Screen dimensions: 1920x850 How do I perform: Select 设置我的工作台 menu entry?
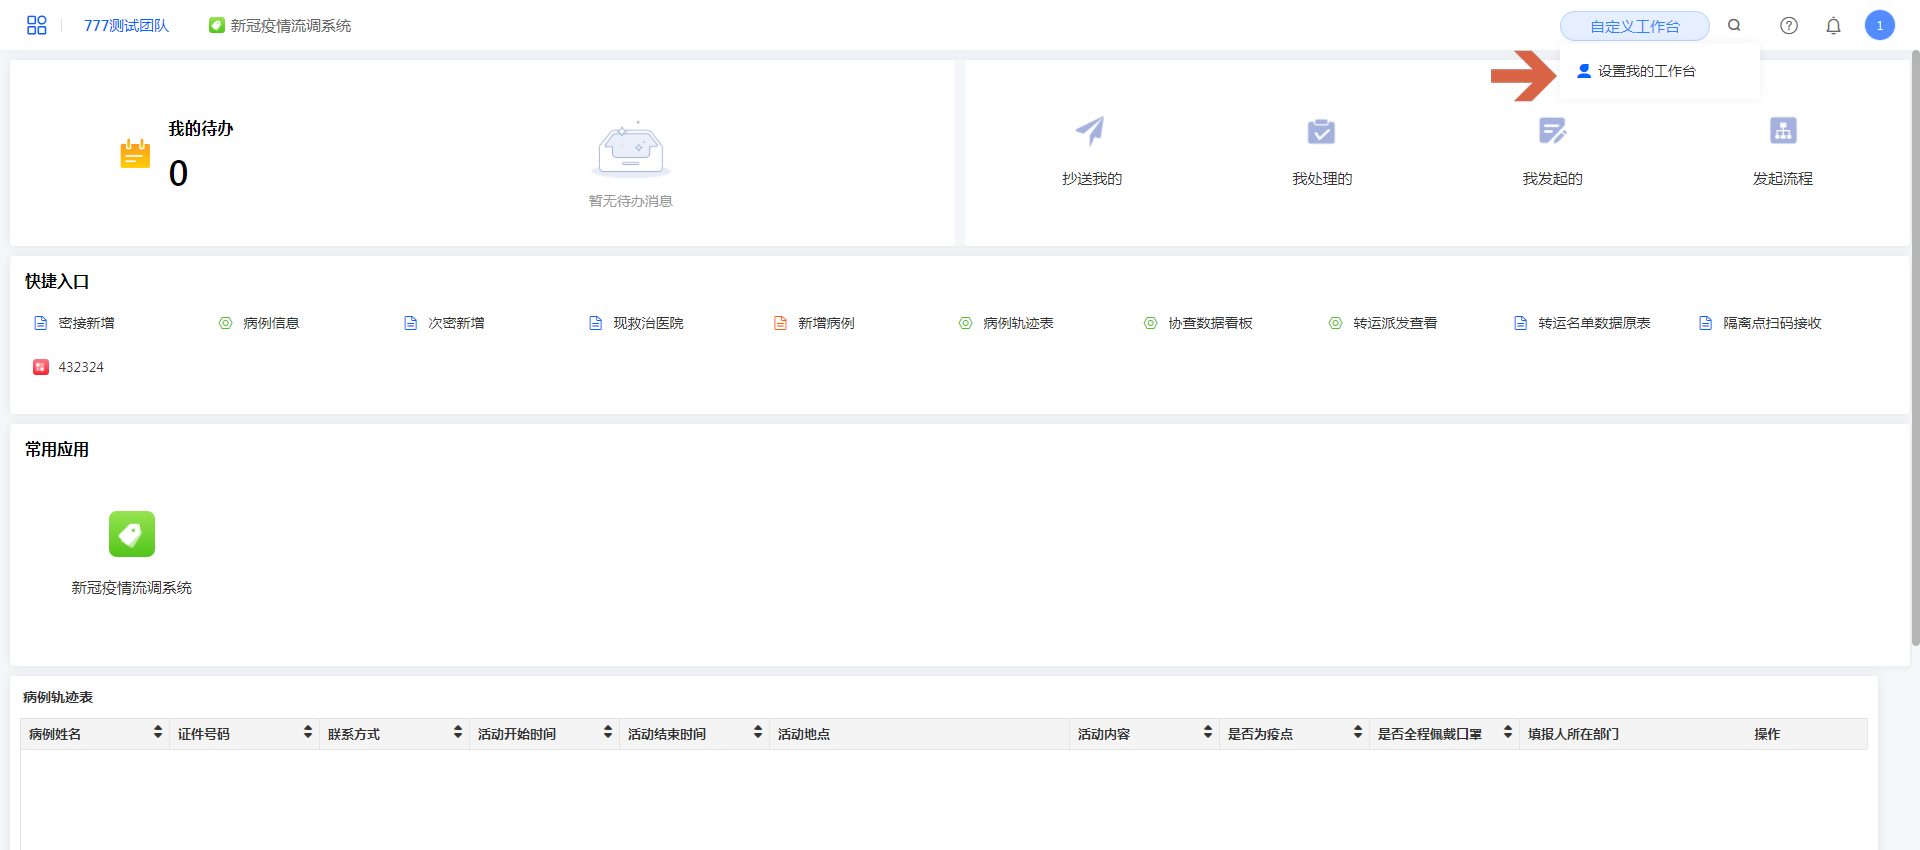(x=1646, y=71)
